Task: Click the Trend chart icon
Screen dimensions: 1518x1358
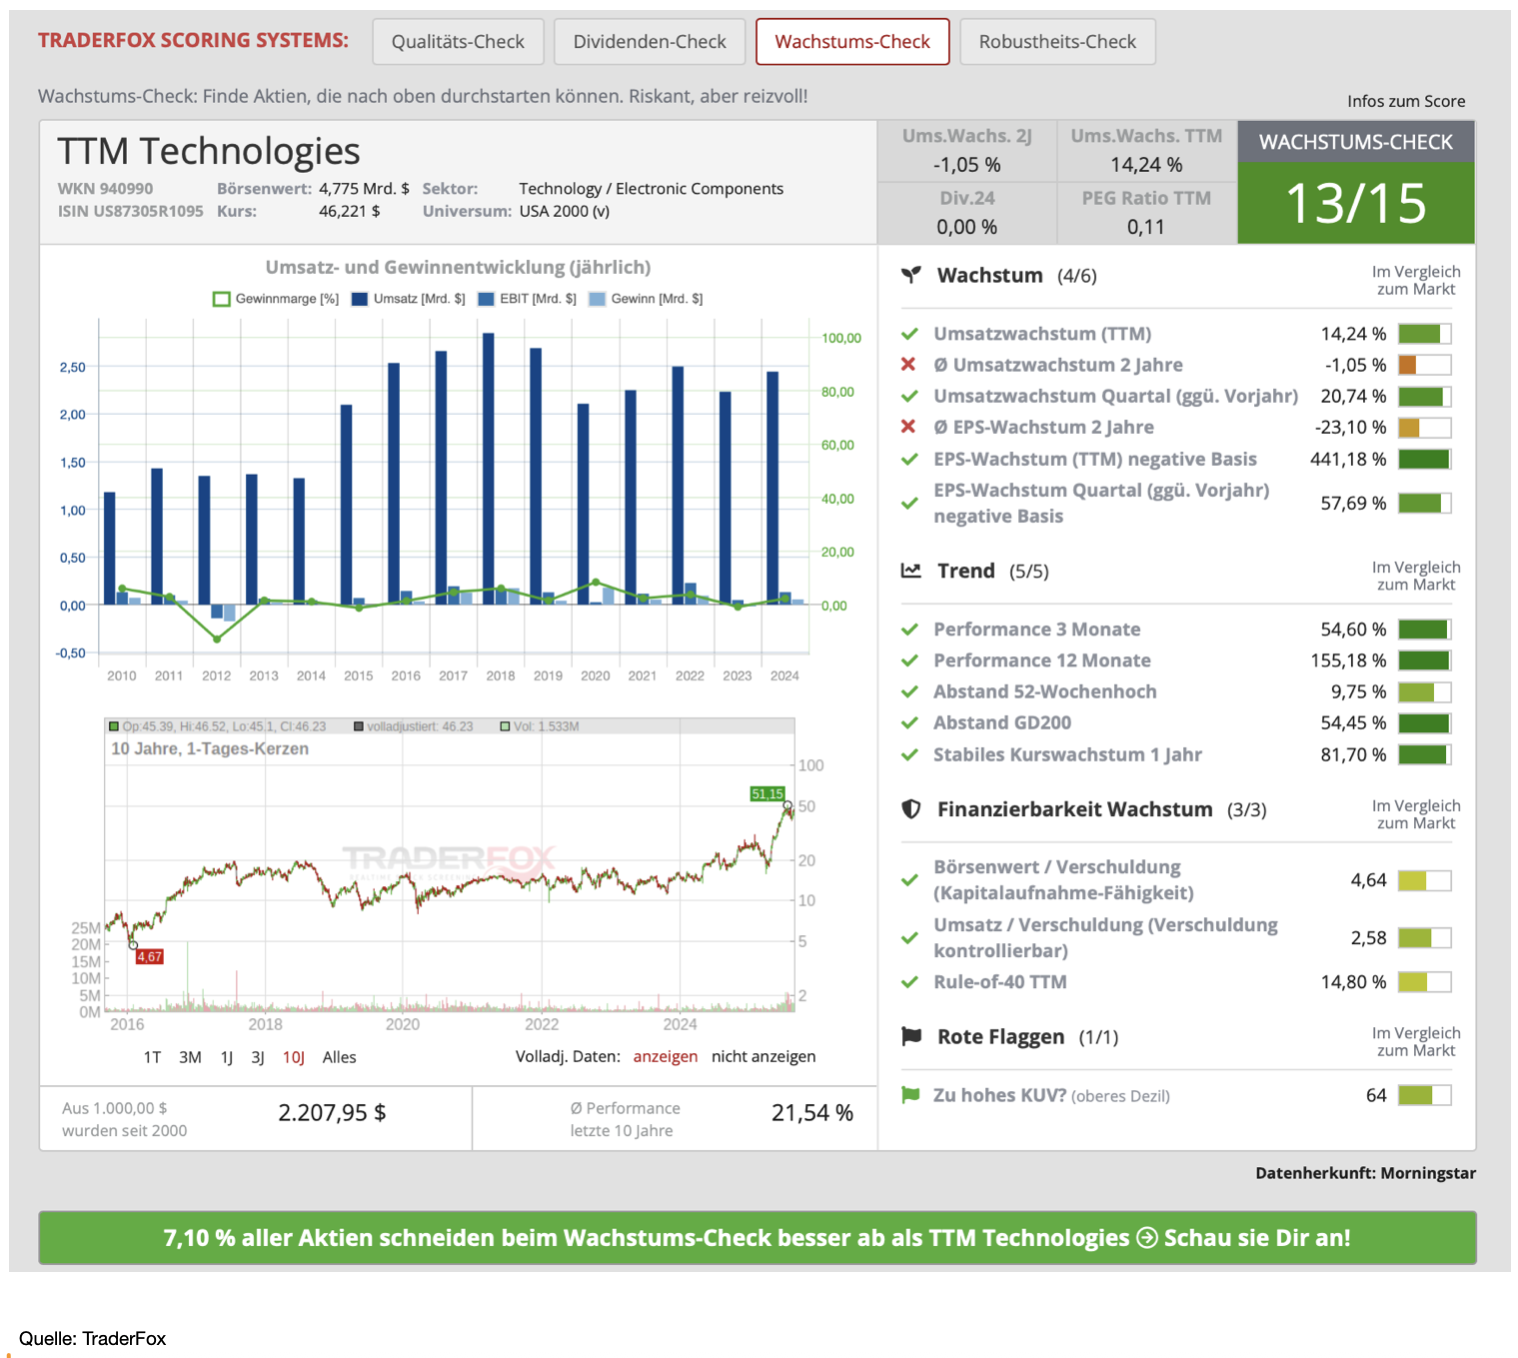Action: [911, 571]
